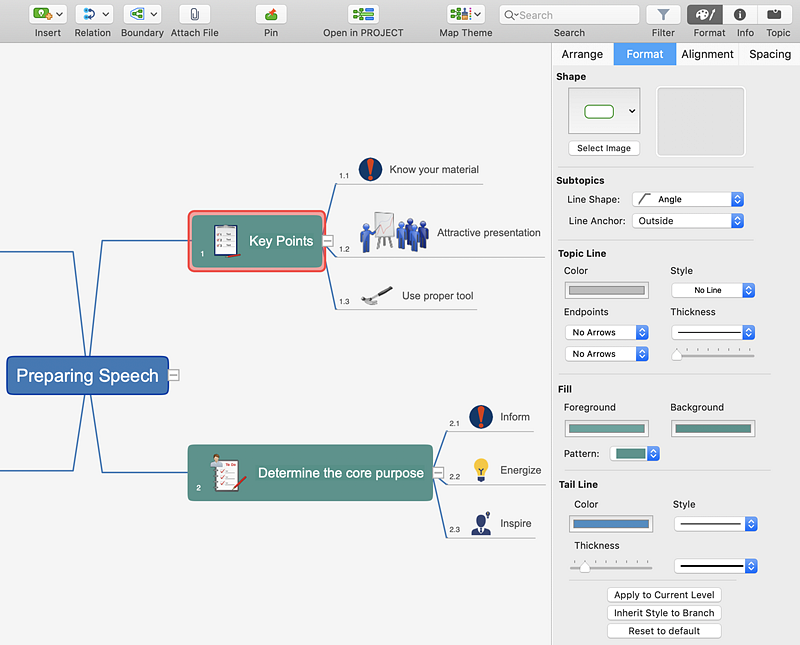Click the Attach File paperclip icon

click(x=194, y=14)
